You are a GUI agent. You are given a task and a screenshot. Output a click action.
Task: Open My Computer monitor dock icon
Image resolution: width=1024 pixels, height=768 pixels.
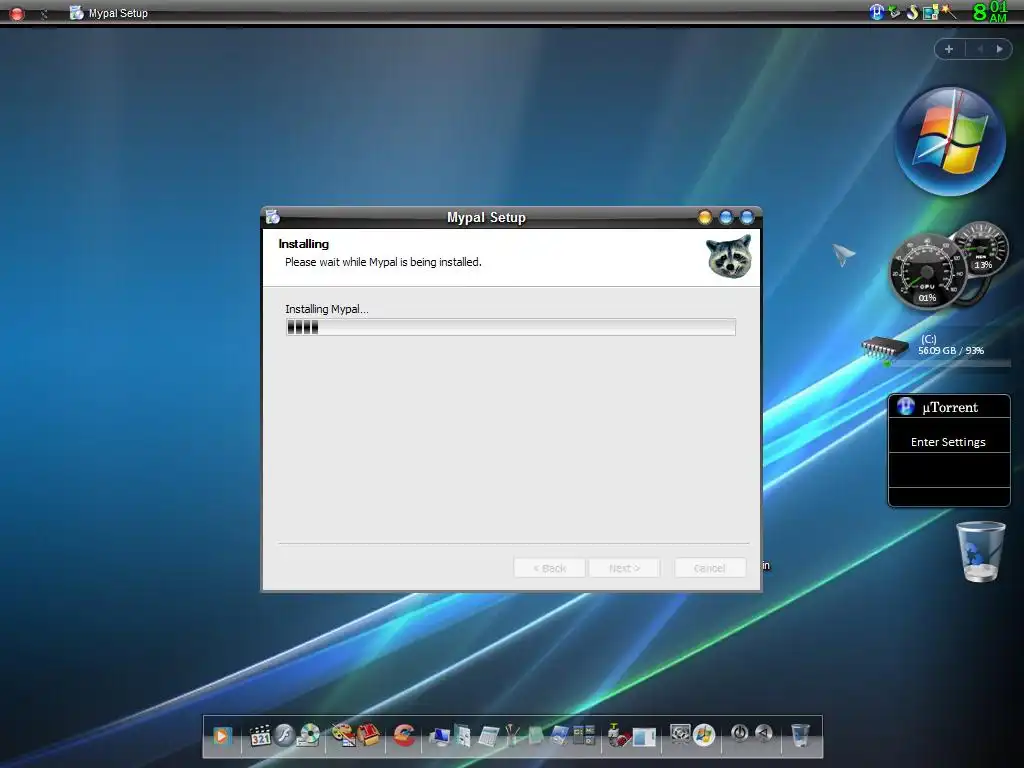pyautogui.click(x=440, y=737)
